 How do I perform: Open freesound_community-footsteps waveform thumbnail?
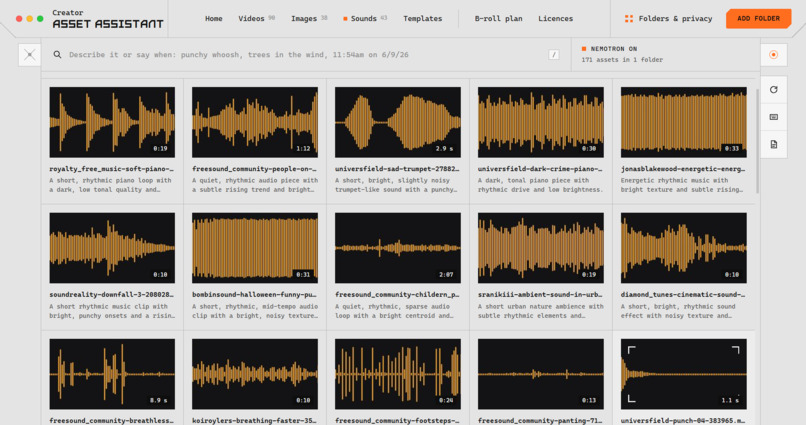pyautogui.click(x=397, y=374)
